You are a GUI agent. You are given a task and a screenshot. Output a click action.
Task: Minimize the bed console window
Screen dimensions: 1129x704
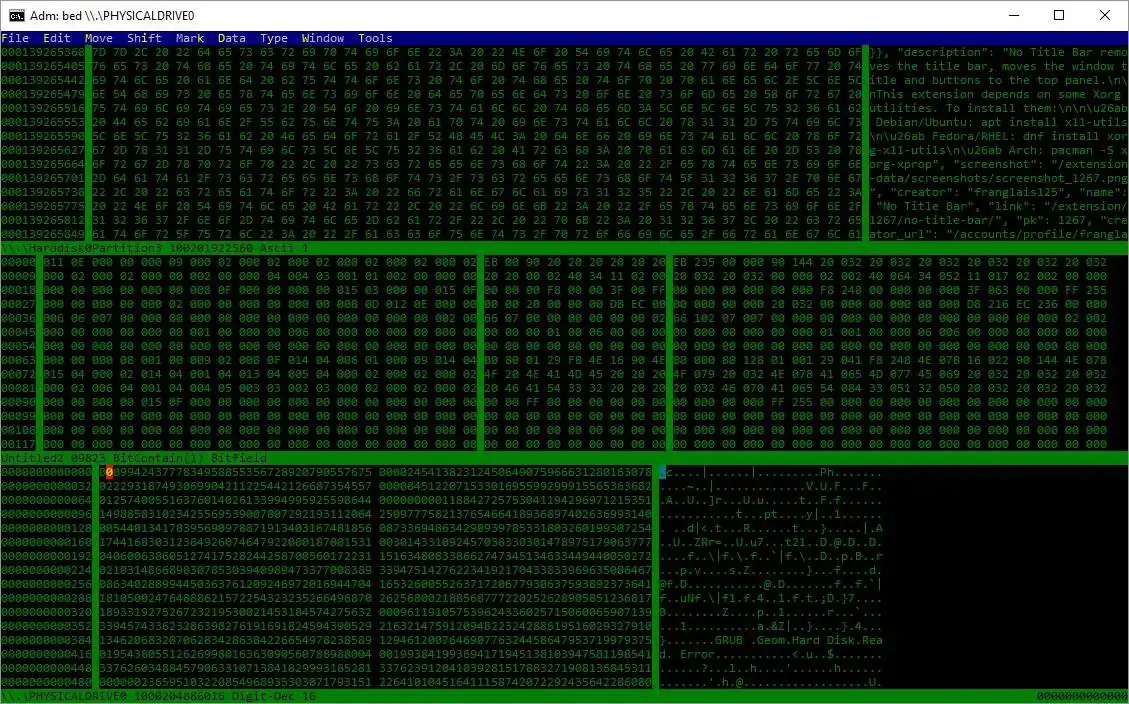(1014, 15)
